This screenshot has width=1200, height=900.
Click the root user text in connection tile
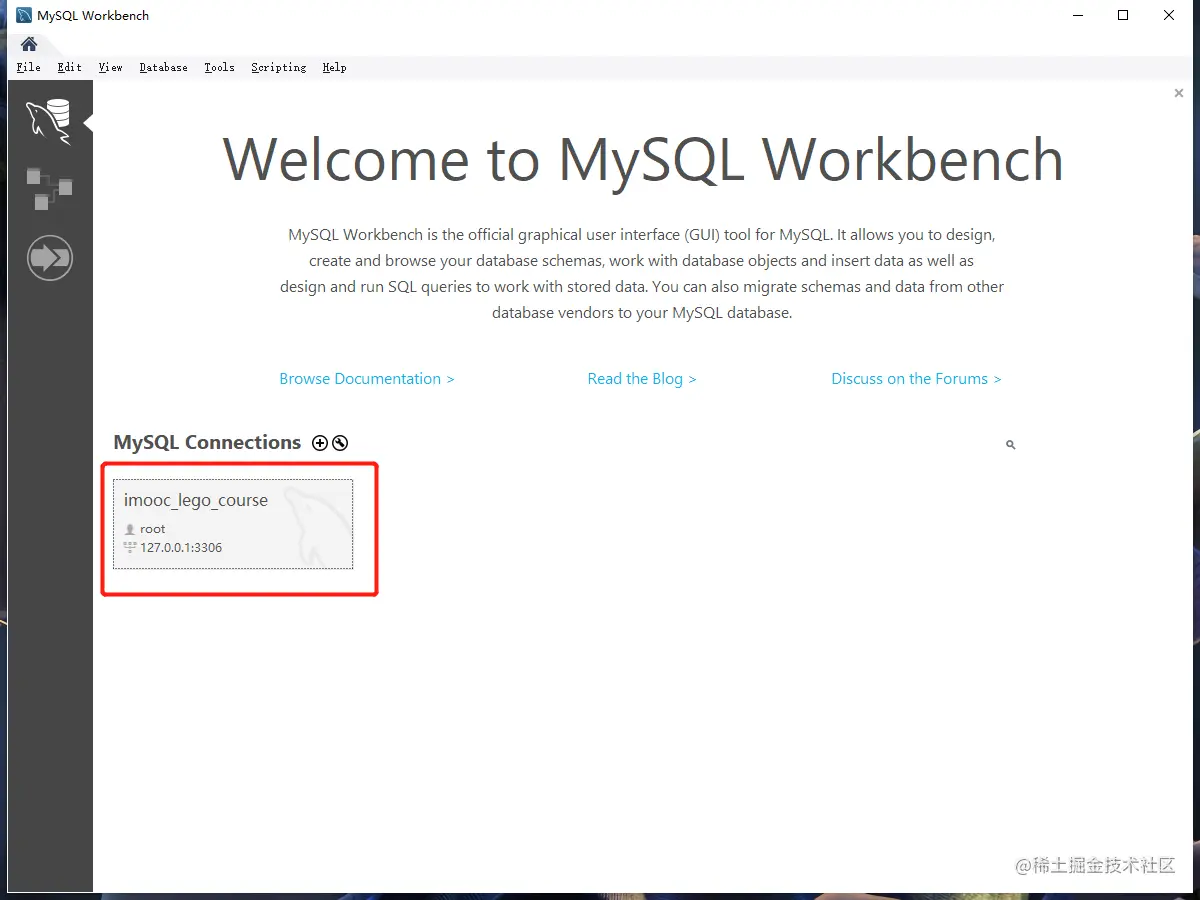point(153,529)
